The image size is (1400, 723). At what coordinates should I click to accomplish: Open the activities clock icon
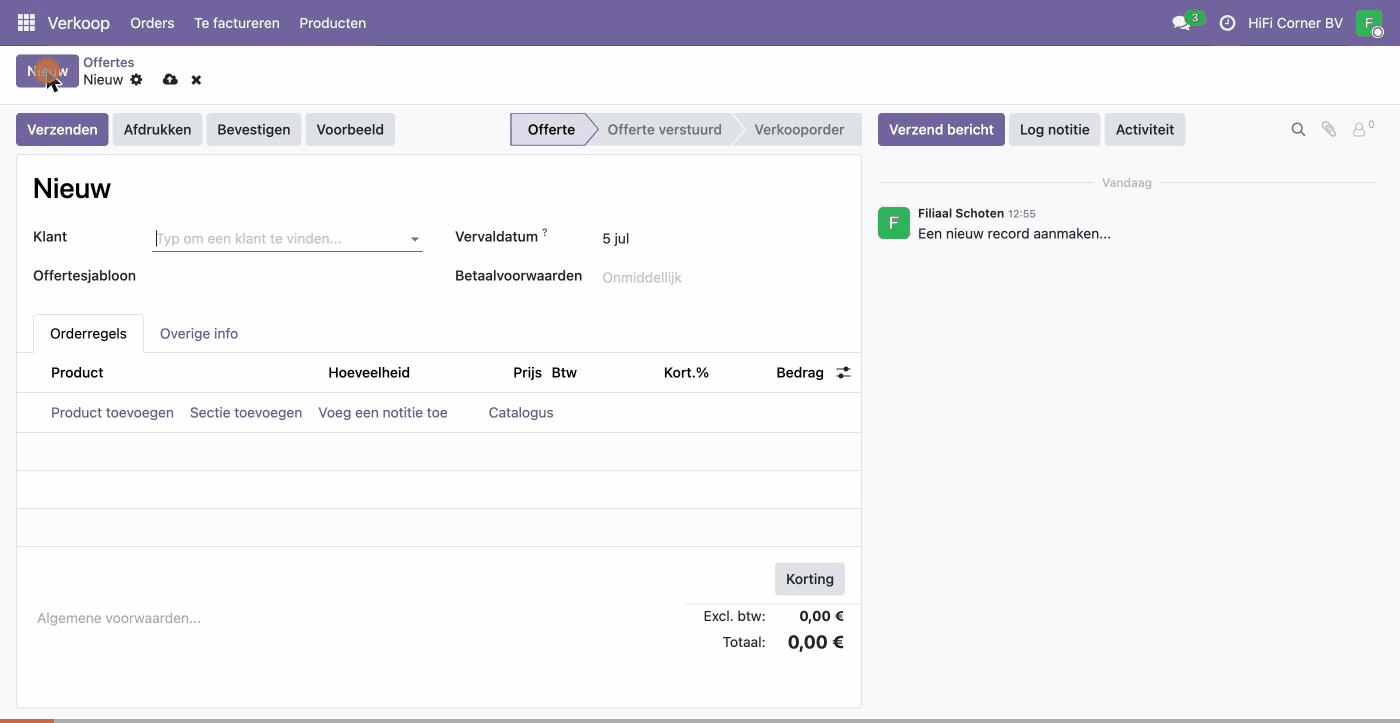(x=1227, y=22)
